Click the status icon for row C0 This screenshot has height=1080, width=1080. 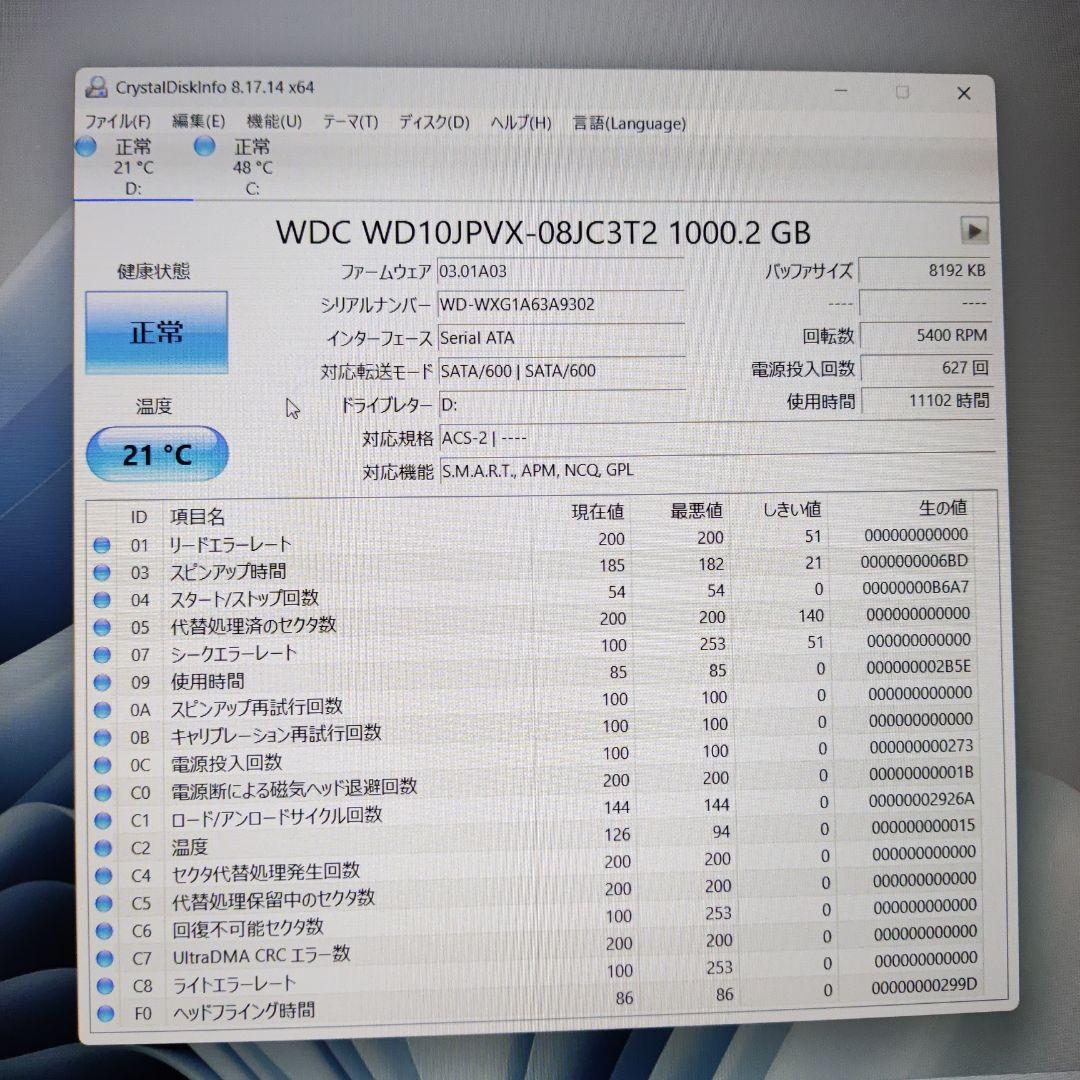point(103,793)
